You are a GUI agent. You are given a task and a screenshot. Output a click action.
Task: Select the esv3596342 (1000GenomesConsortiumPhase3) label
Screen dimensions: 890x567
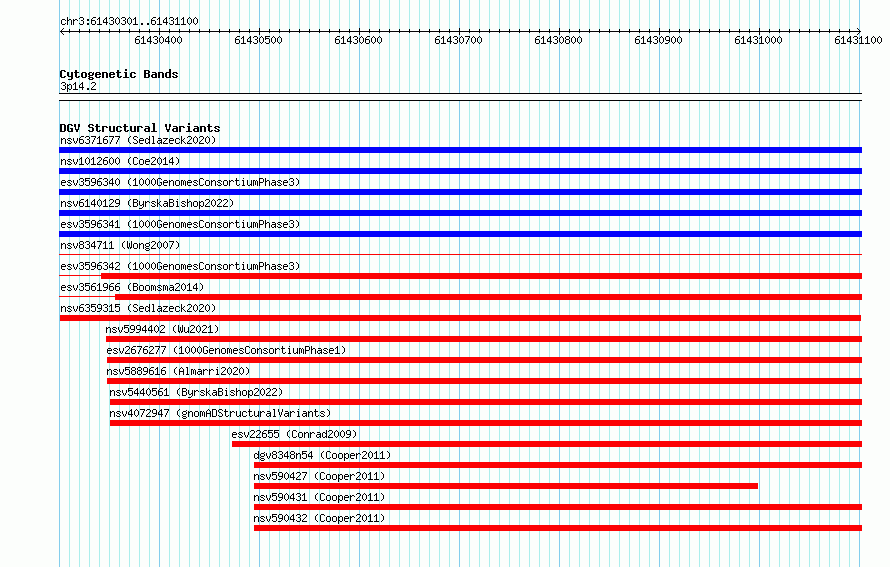pyautogui.click(x=180, y=266)
